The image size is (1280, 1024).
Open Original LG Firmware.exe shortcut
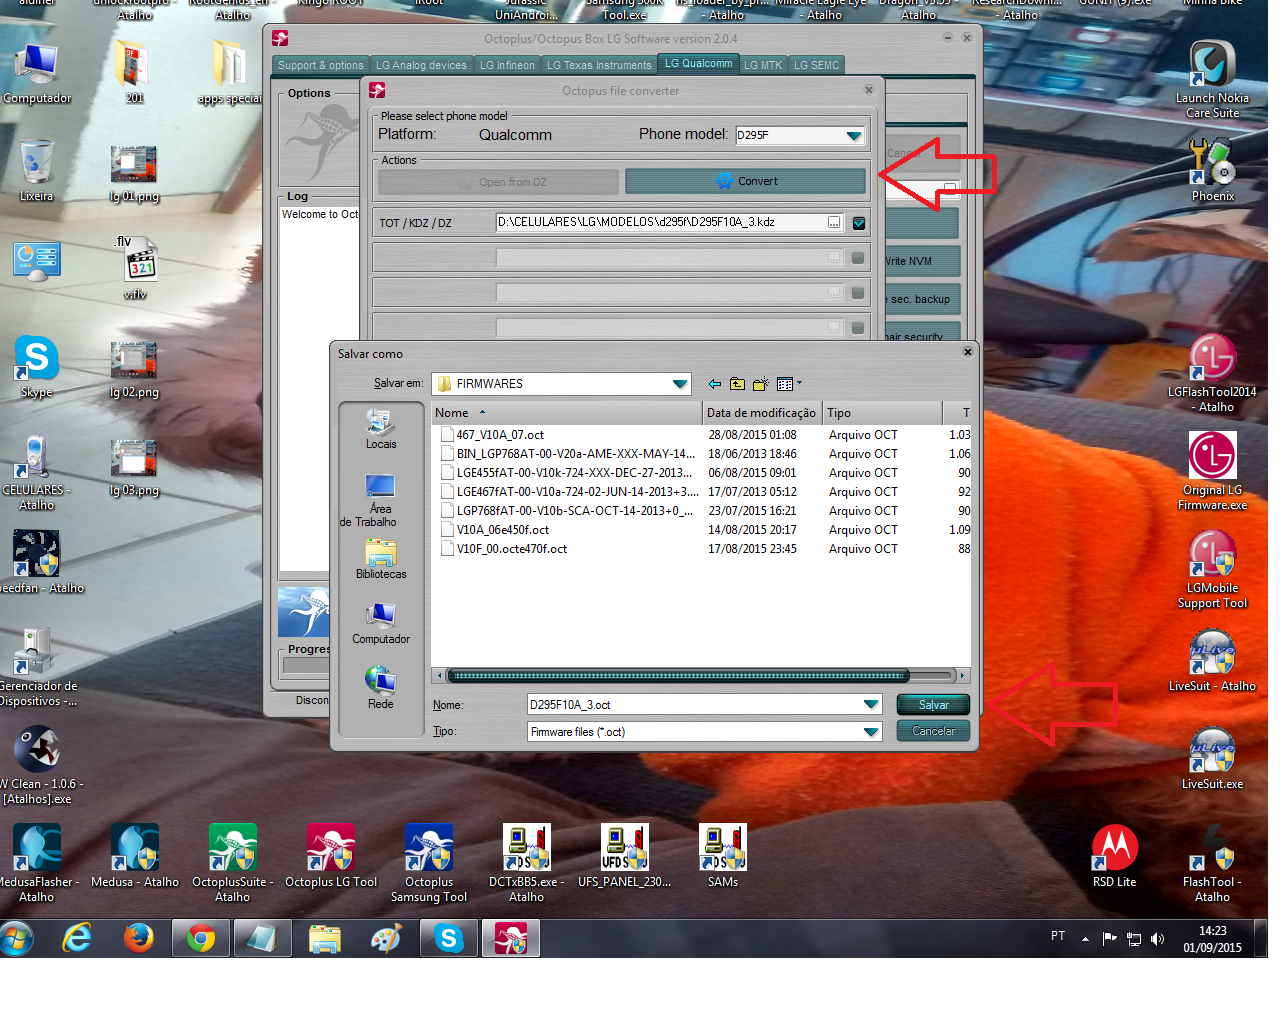pos(1212,470)
